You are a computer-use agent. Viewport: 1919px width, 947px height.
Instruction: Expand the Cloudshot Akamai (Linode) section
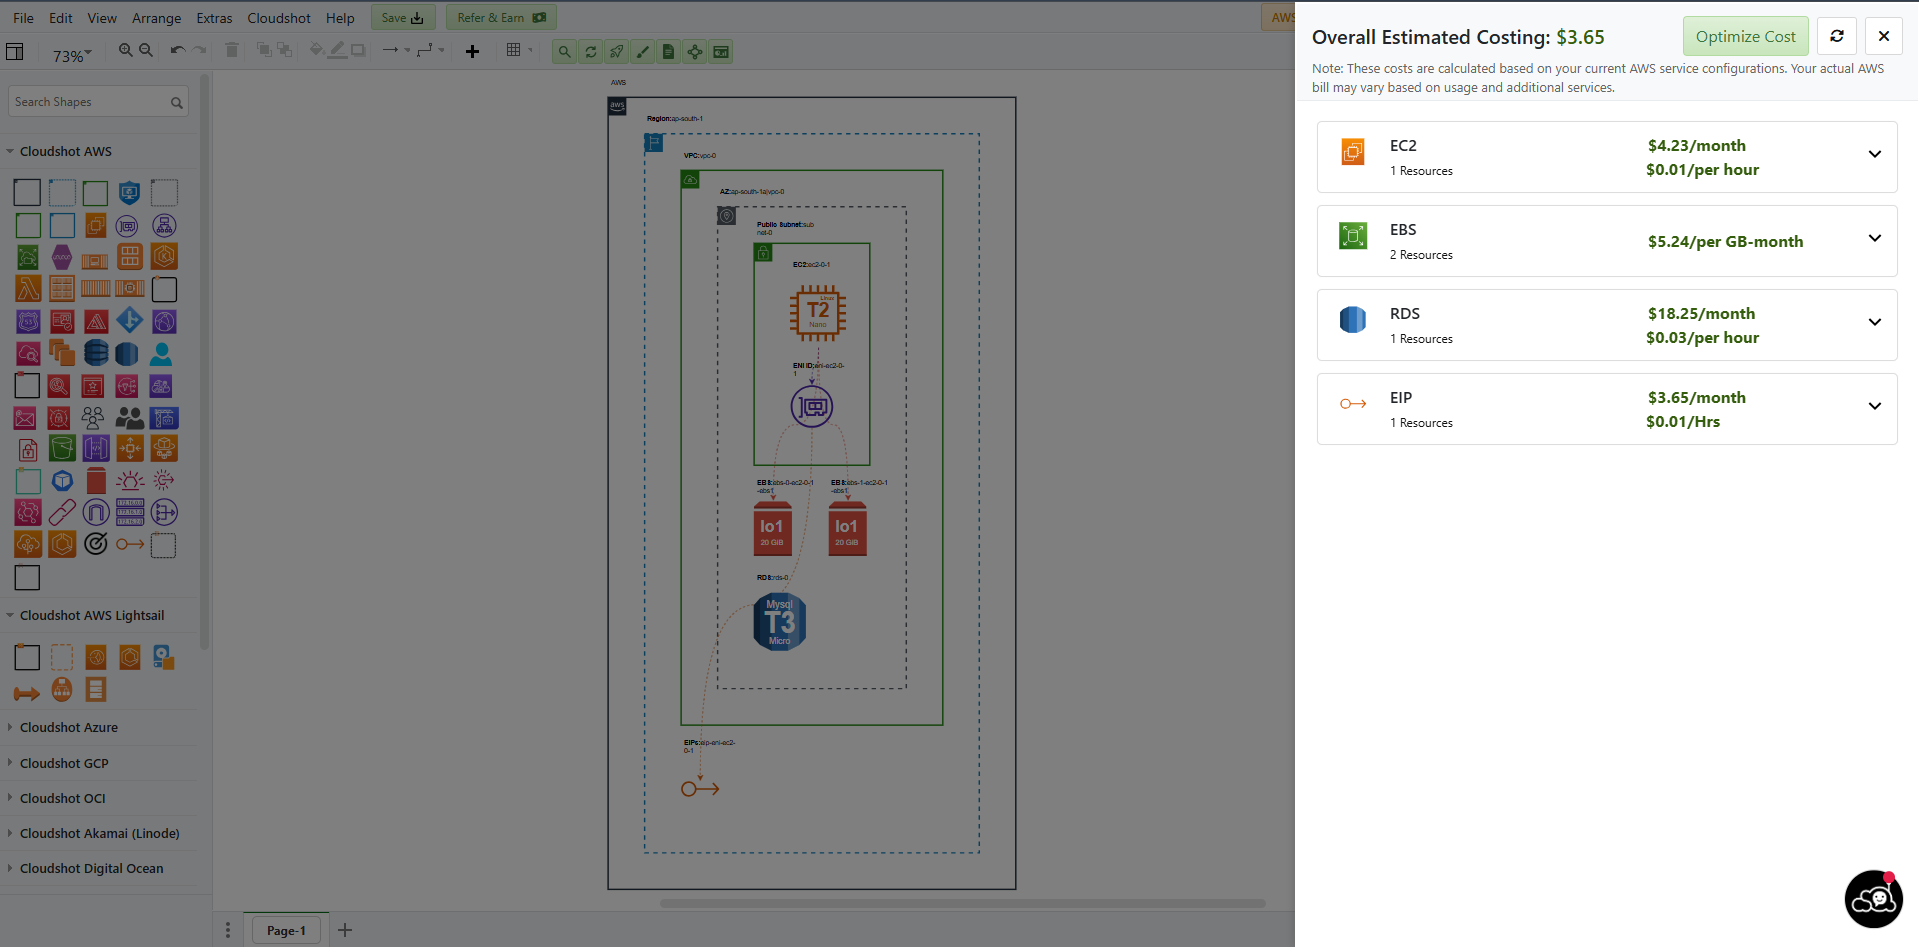click(100, 833)
